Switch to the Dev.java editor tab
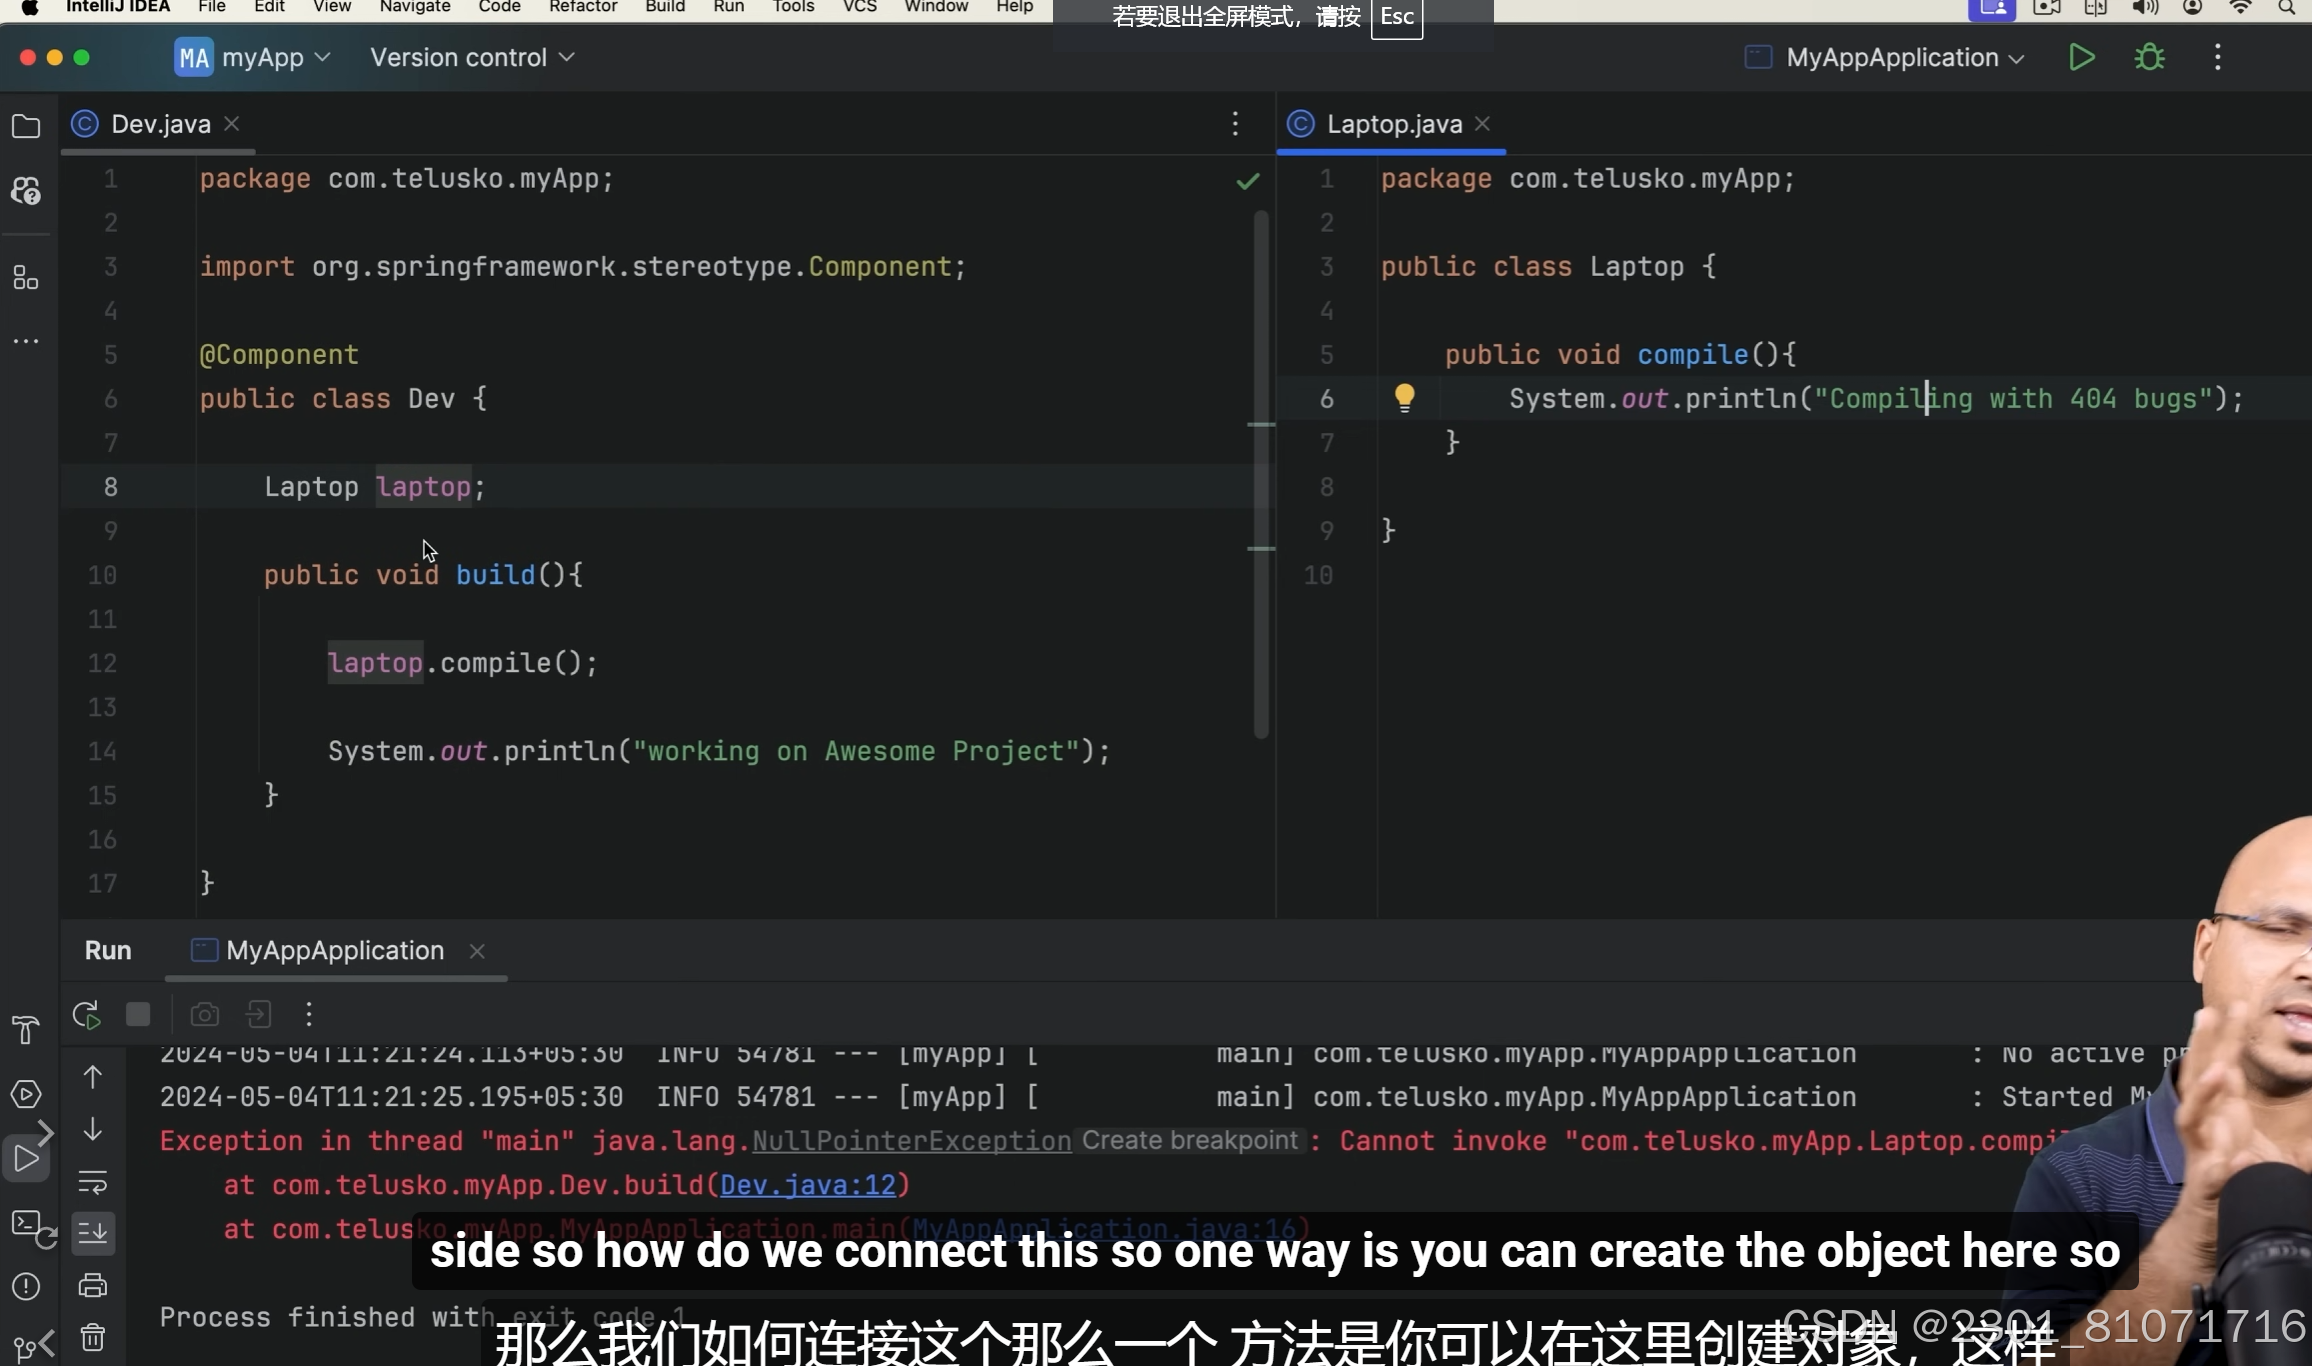The image size is (2312, 1366). coord(160,124)
